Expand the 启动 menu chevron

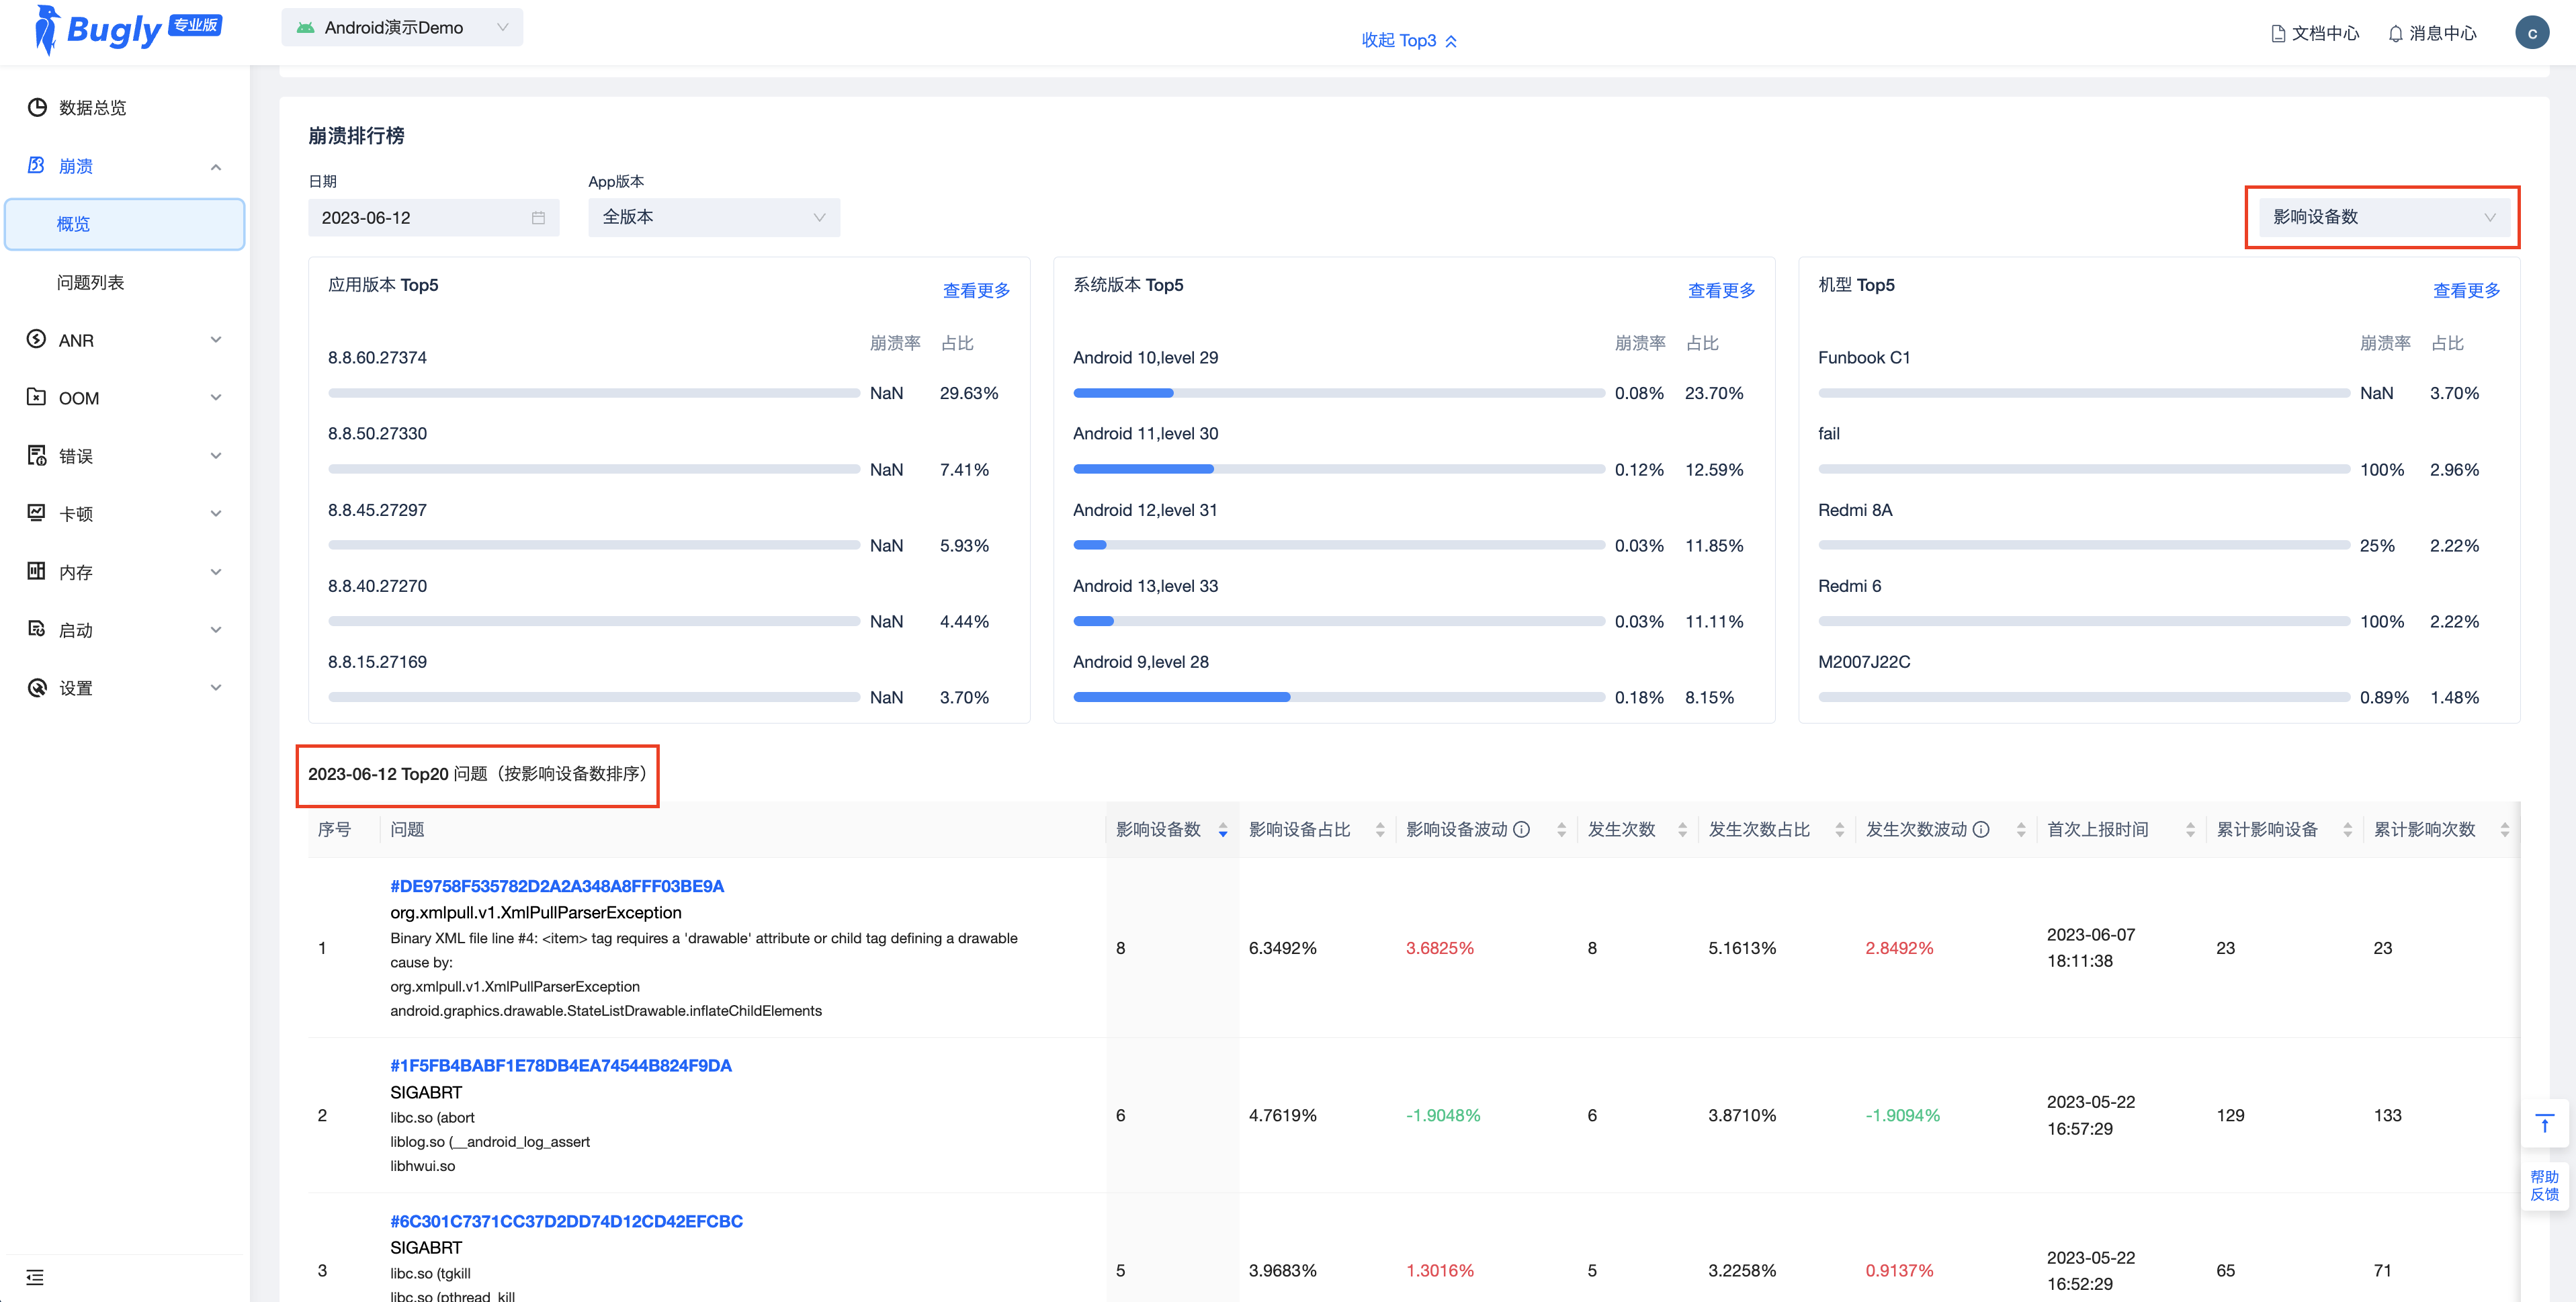pos(216,630)
